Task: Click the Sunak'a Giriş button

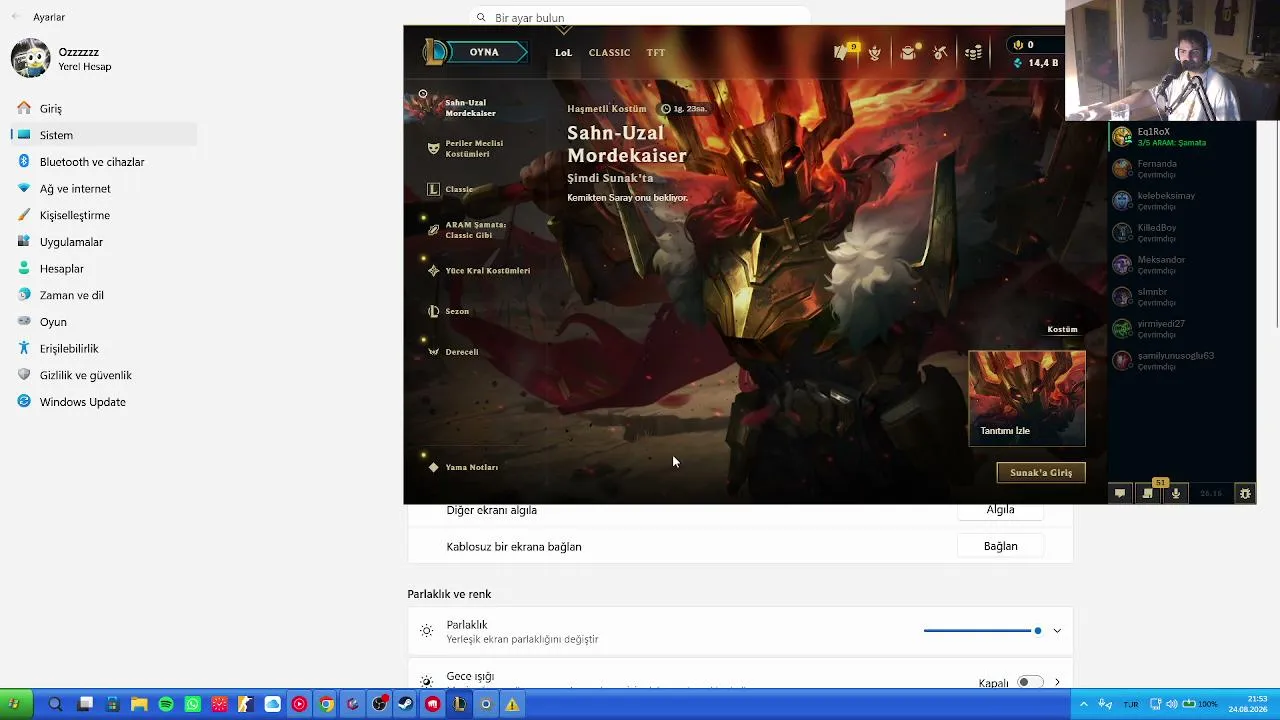Action: pos(1041,472)
